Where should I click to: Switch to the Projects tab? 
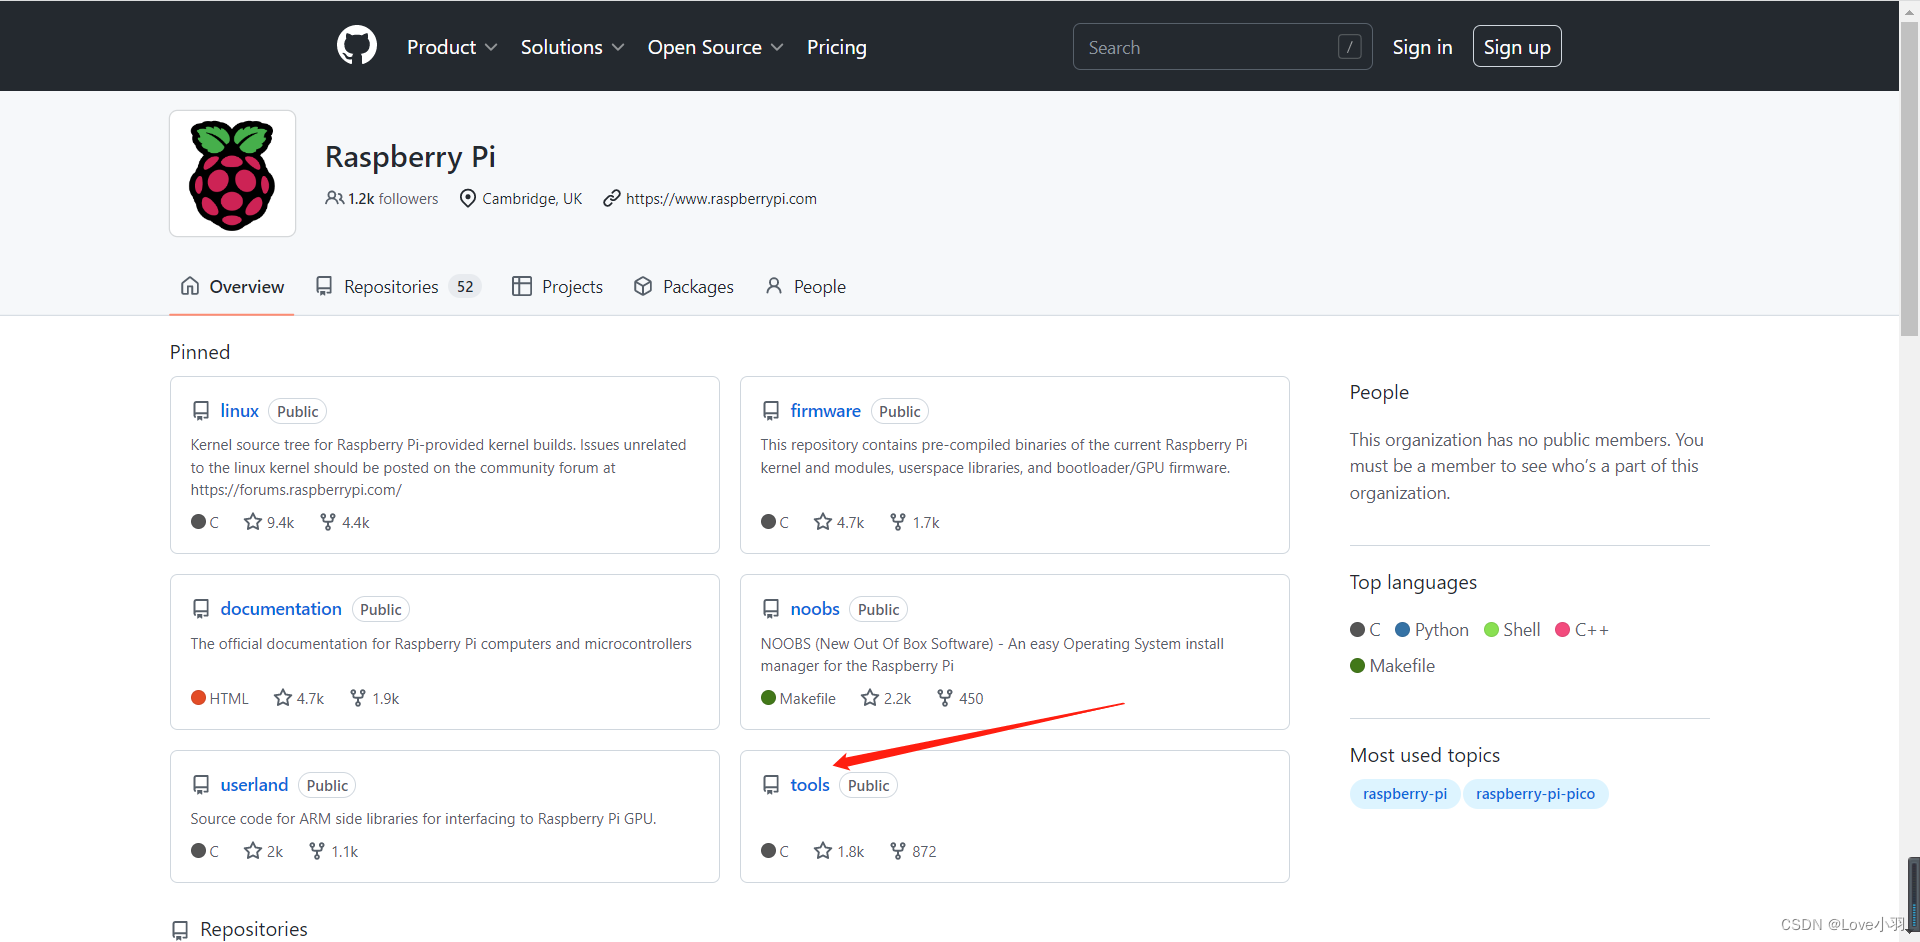click(558, 287)
